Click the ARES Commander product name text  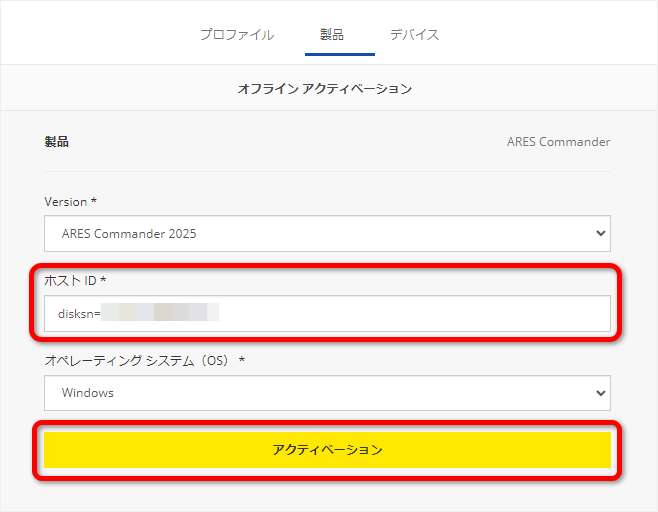558,142
